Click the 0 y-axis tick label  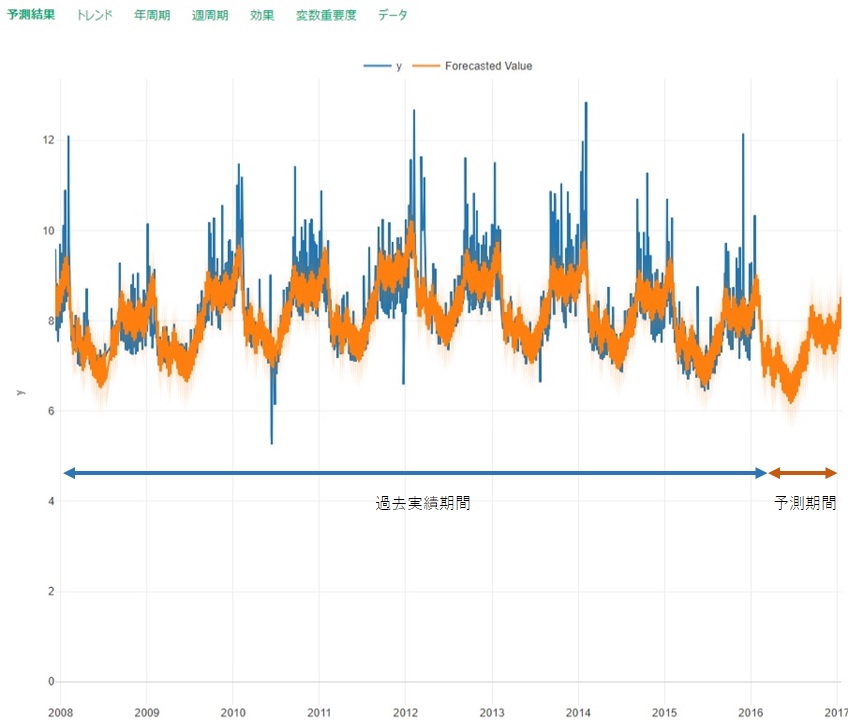coord(51,682)
